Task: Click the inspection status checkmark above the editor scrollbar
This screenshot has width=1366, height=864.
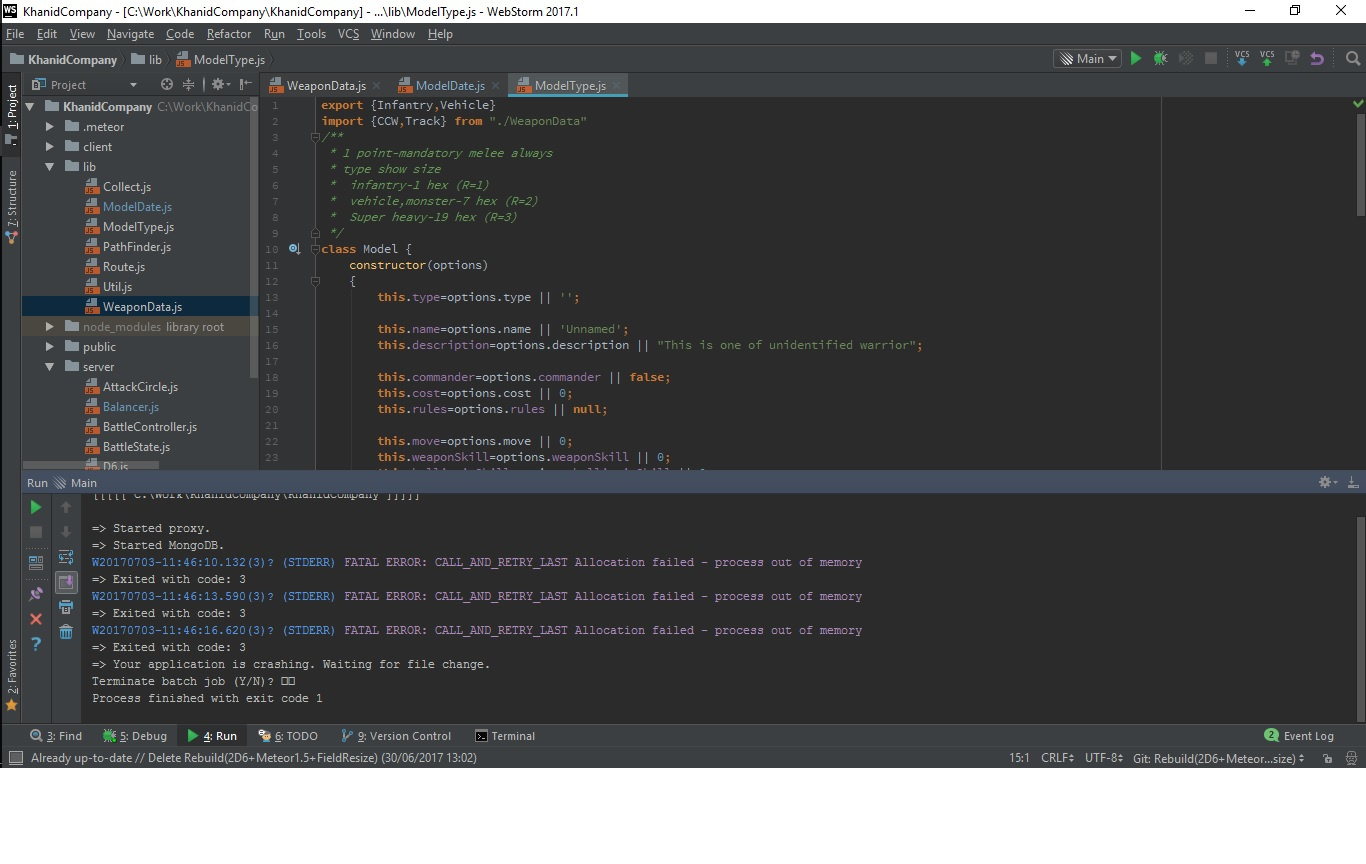Action: coord(1358,104)
